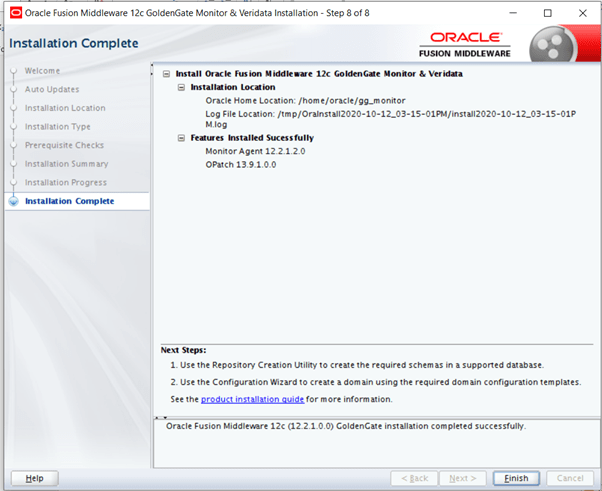Viewport: 602px width, 491px height.
Task: Select the Prerequisite Checks step
Action: (65, 145)
